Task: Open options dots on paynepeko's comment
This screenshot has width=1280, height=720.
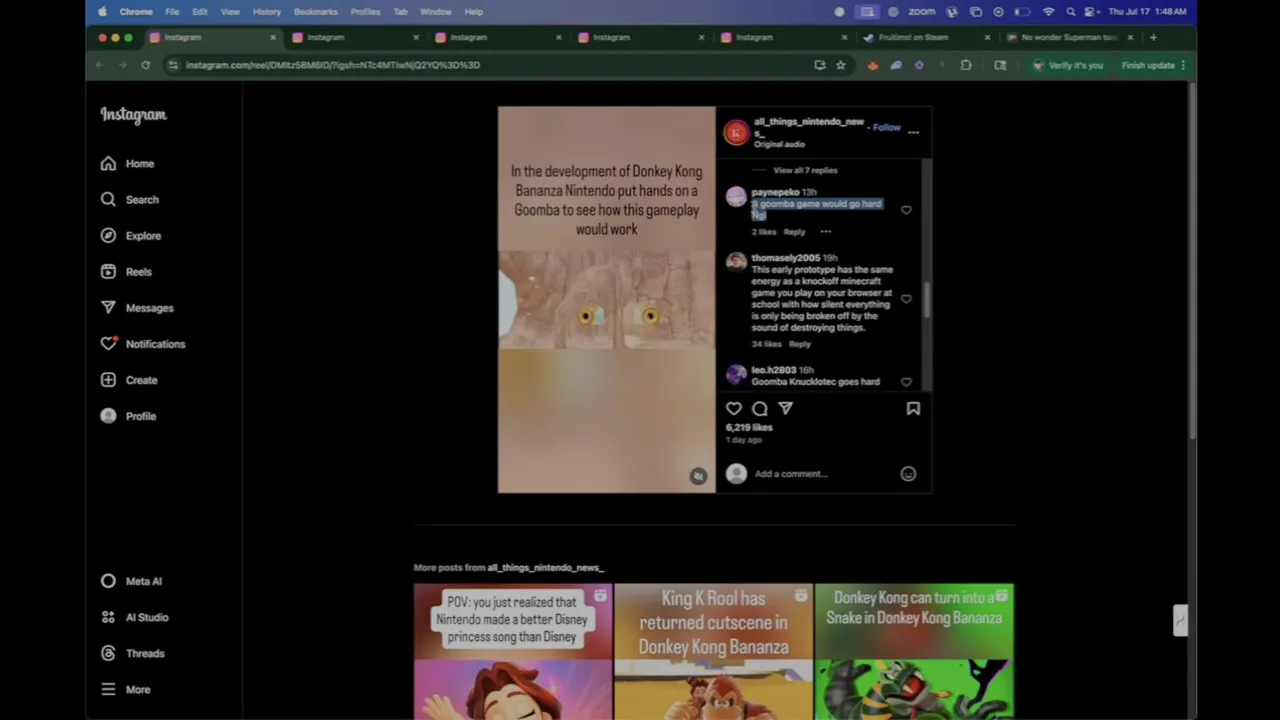Action: point(826,232)
